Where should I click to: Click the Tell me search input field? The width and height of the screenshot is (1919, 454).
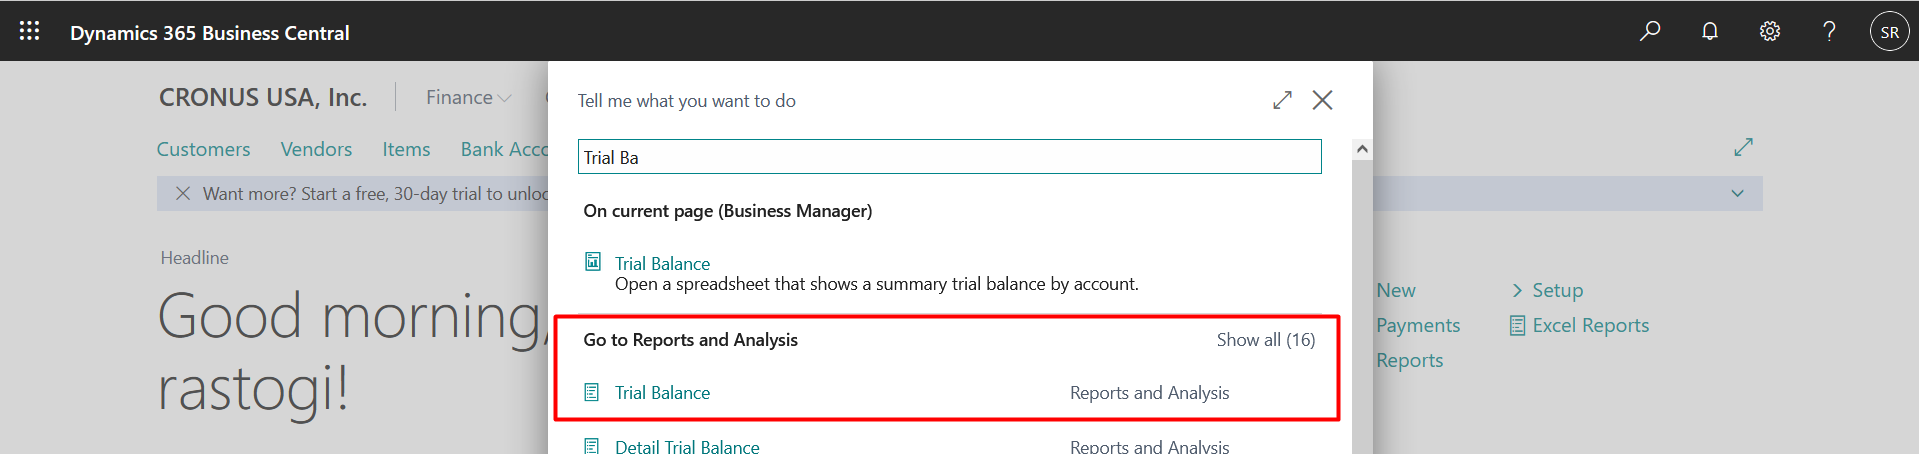(x=949, y=157)
